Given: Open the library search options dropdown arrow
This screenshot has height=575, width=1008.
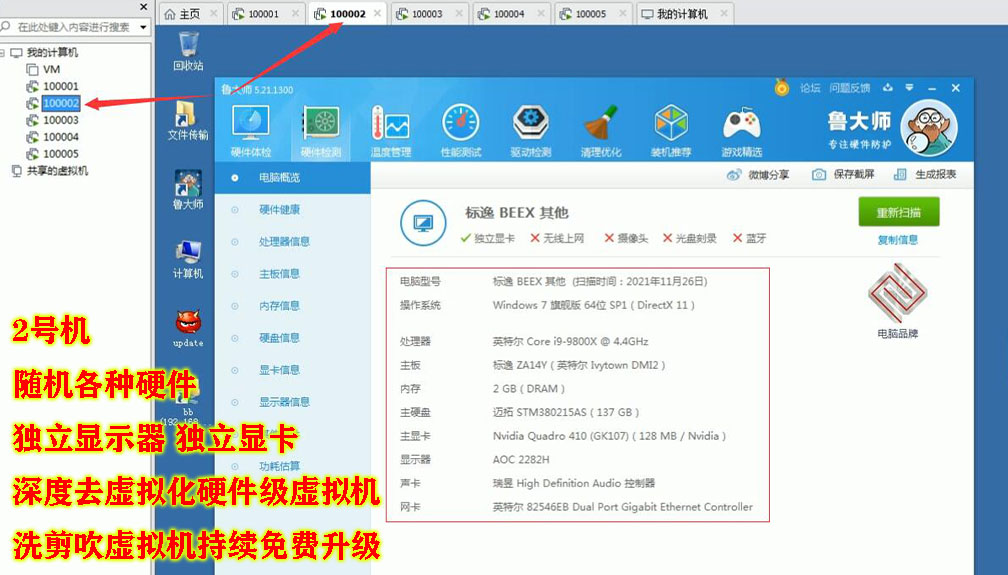Looking at the screenshot, I should [143, 27].
